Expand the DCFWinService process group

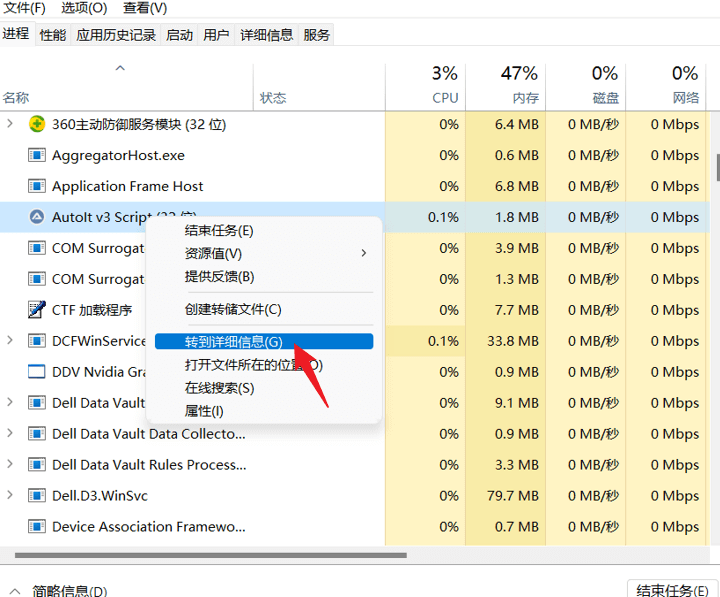10,341
